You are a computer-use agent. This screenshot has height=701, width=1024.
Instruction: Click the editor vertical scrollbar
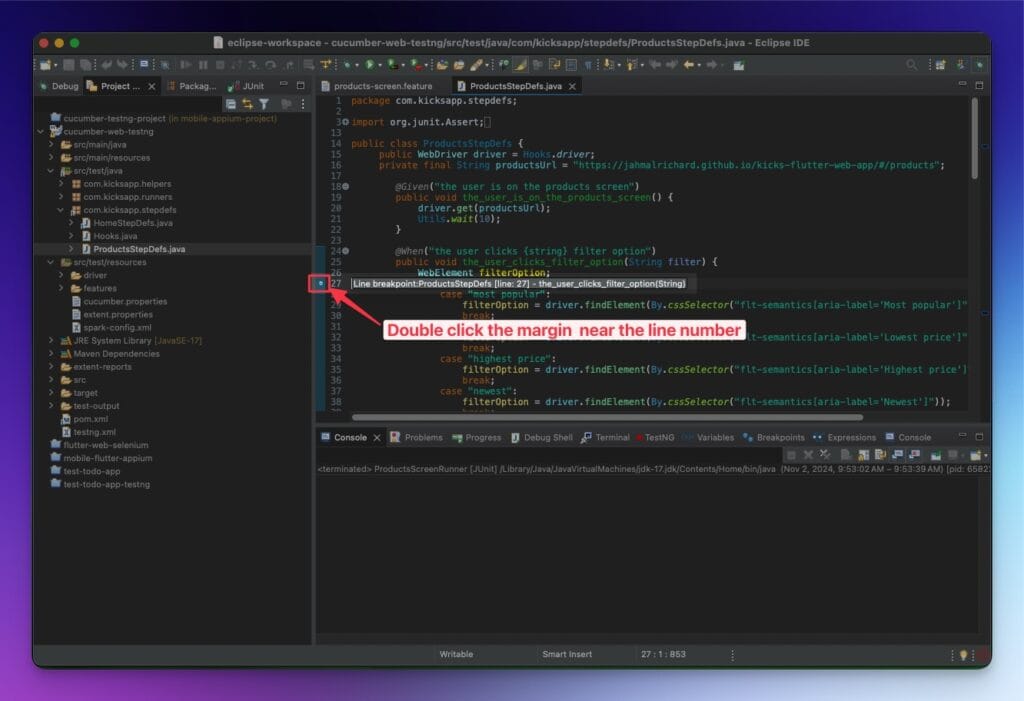pos(974,139)
